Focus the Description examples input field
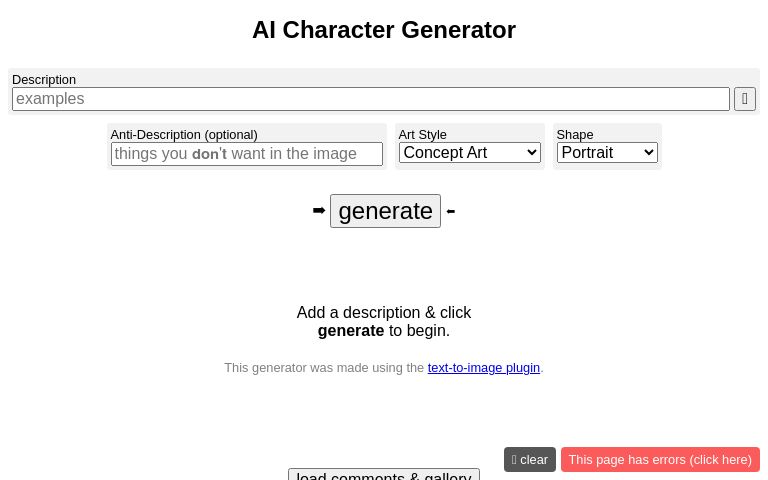This screenshot has width=768, height=480. tap(370, 99)
